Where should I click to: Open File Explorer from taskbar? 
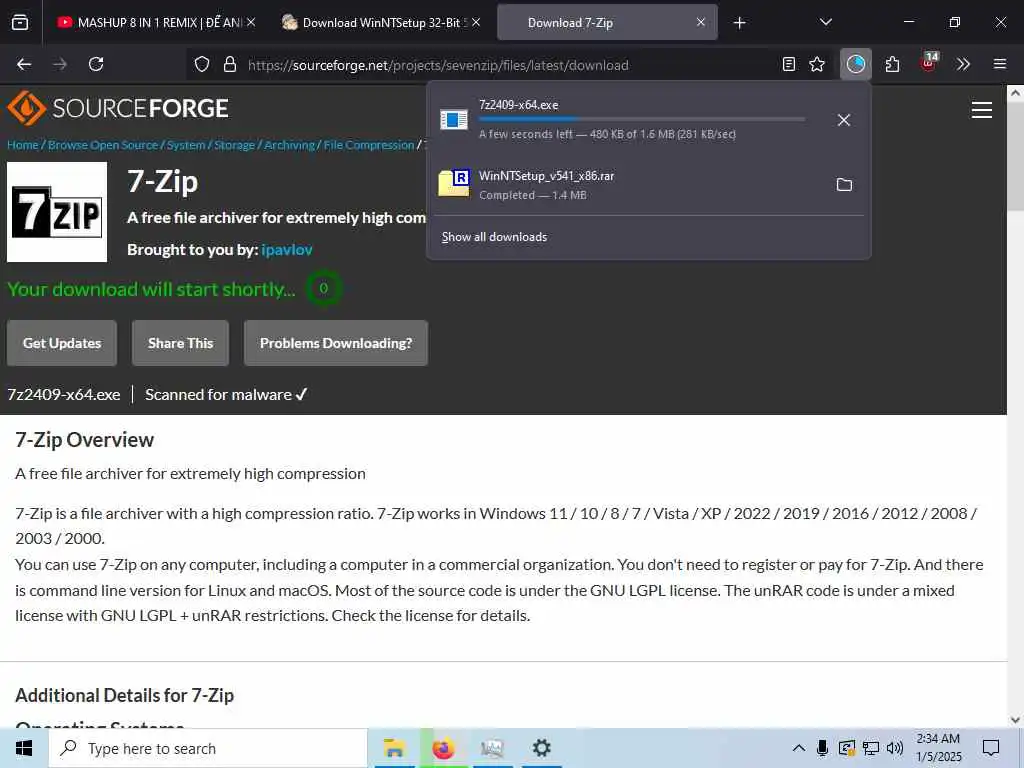click(x=394, y=748)
